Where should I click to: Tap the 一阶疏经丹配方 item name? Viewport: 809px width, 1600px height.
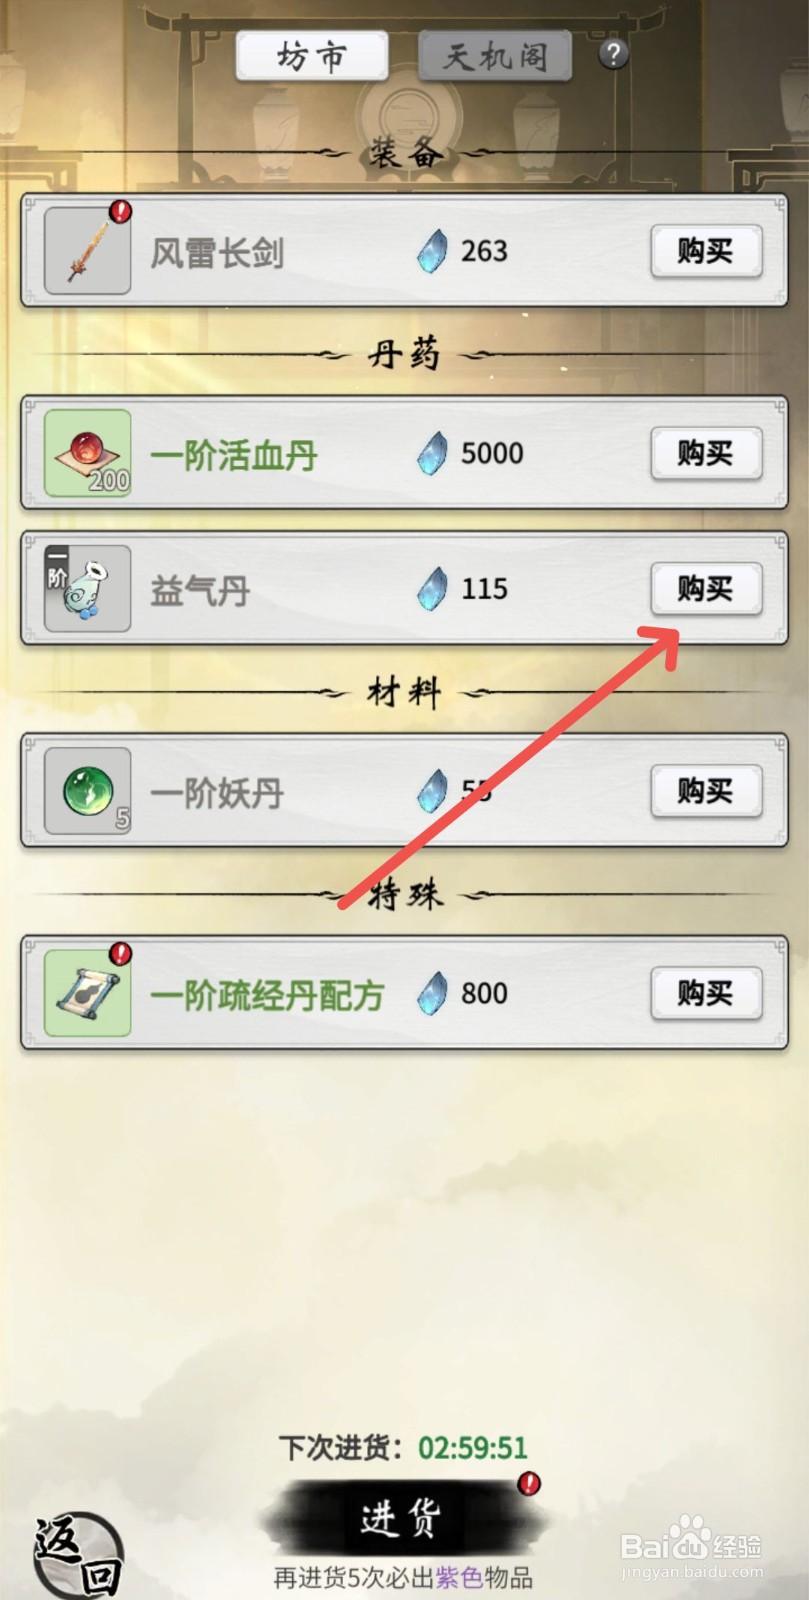pyautogui.click(x=267, y=995)
